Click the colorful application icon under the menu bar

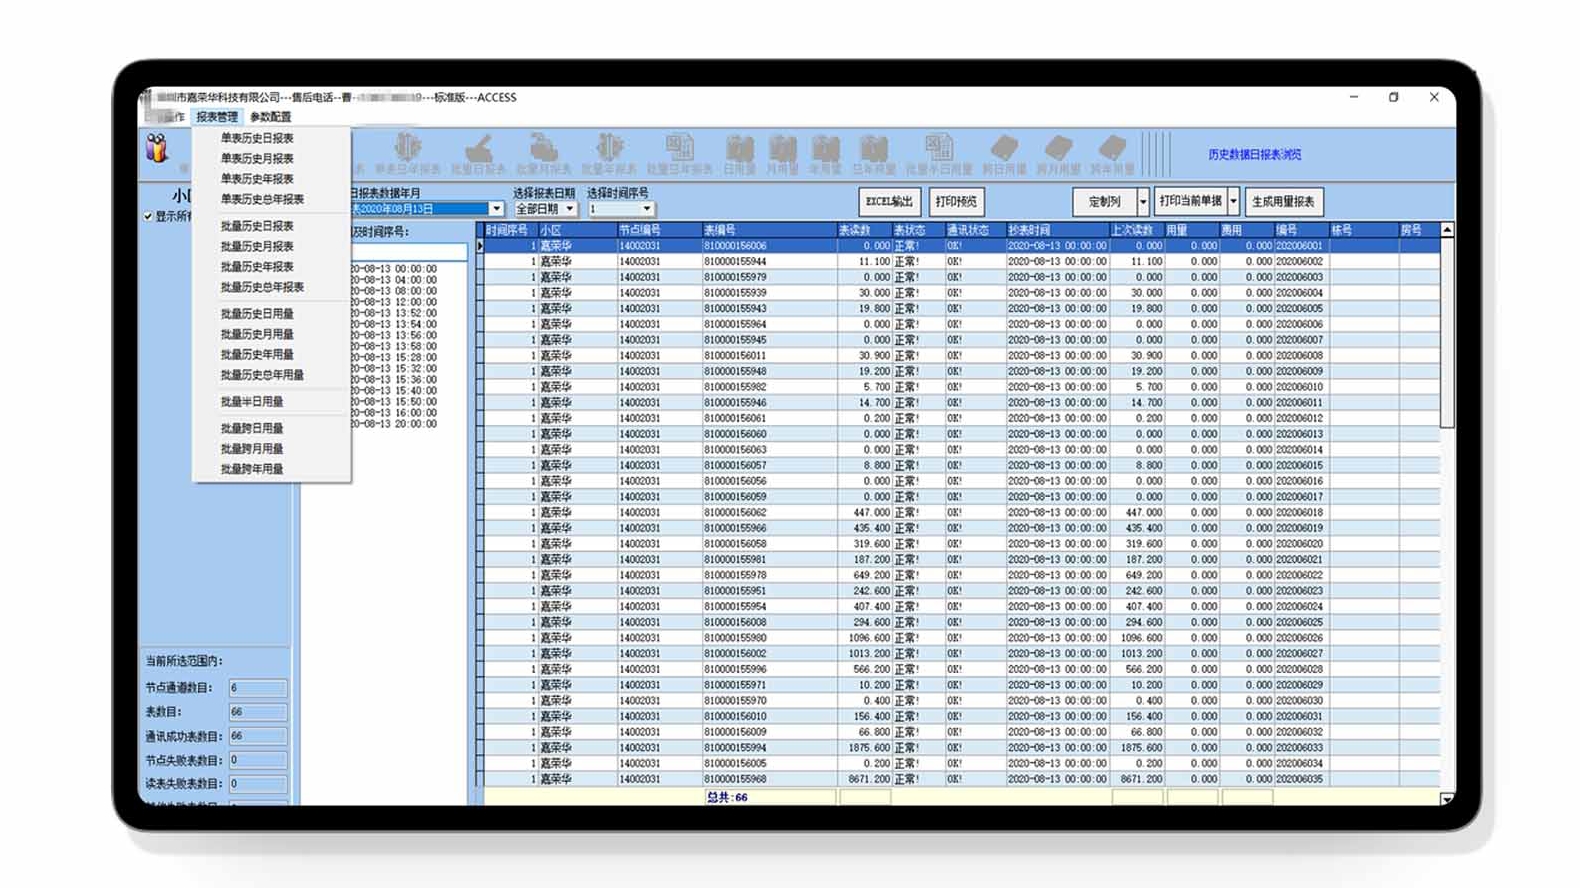(x=157, y=149)
